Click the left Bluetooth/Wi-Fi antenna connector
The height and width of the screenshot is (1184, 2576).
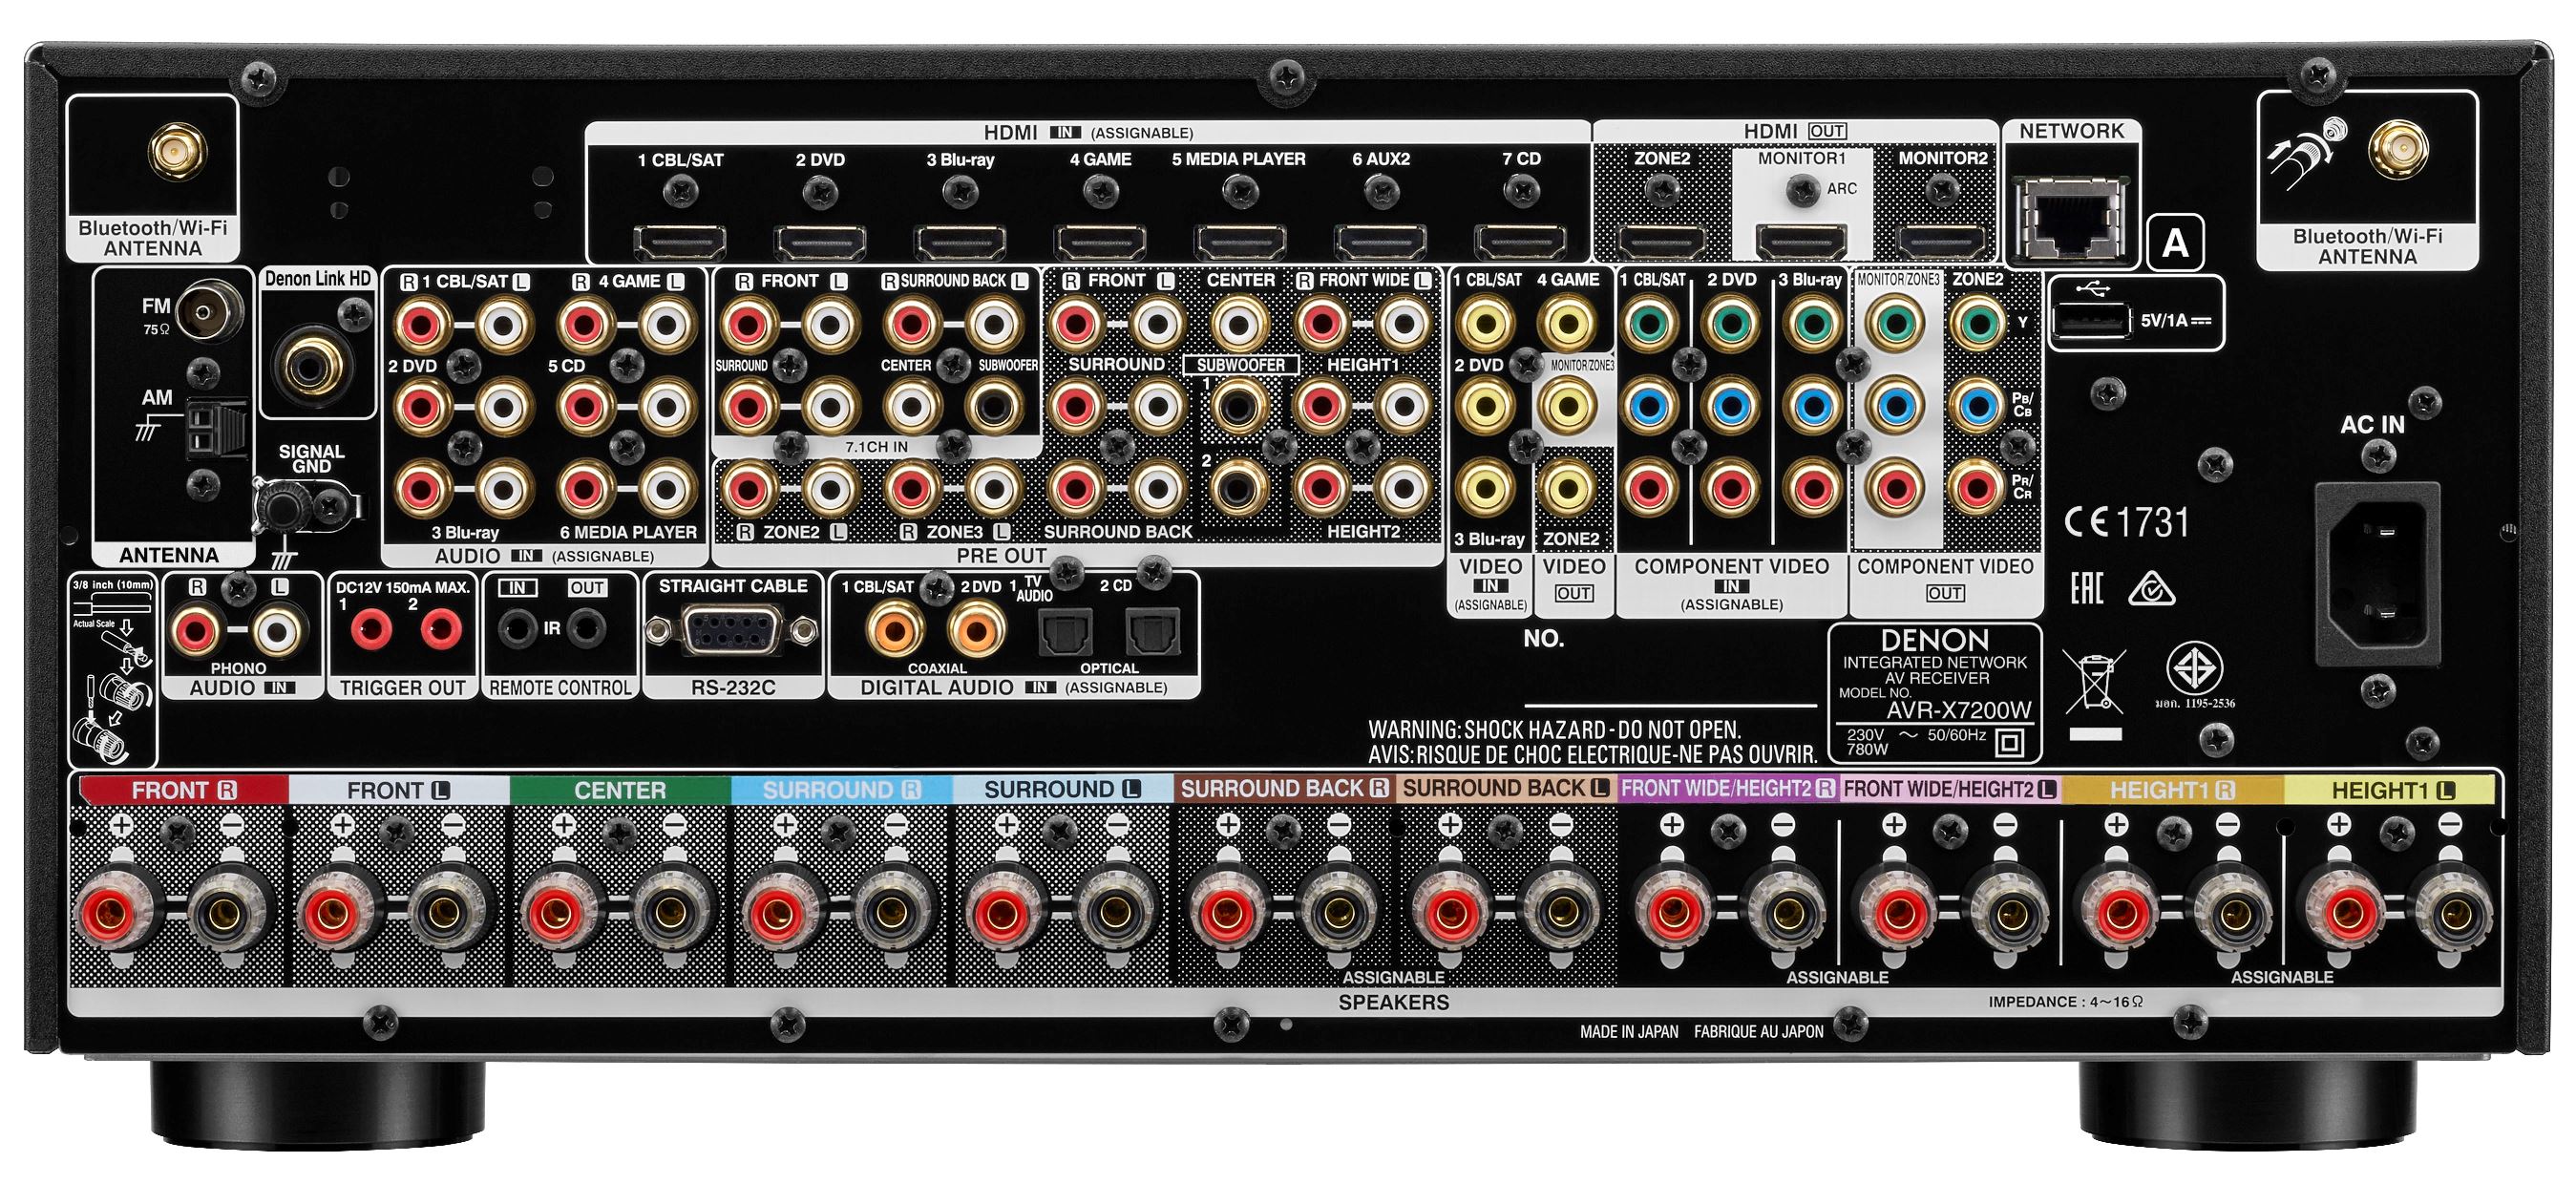(178, 153)
